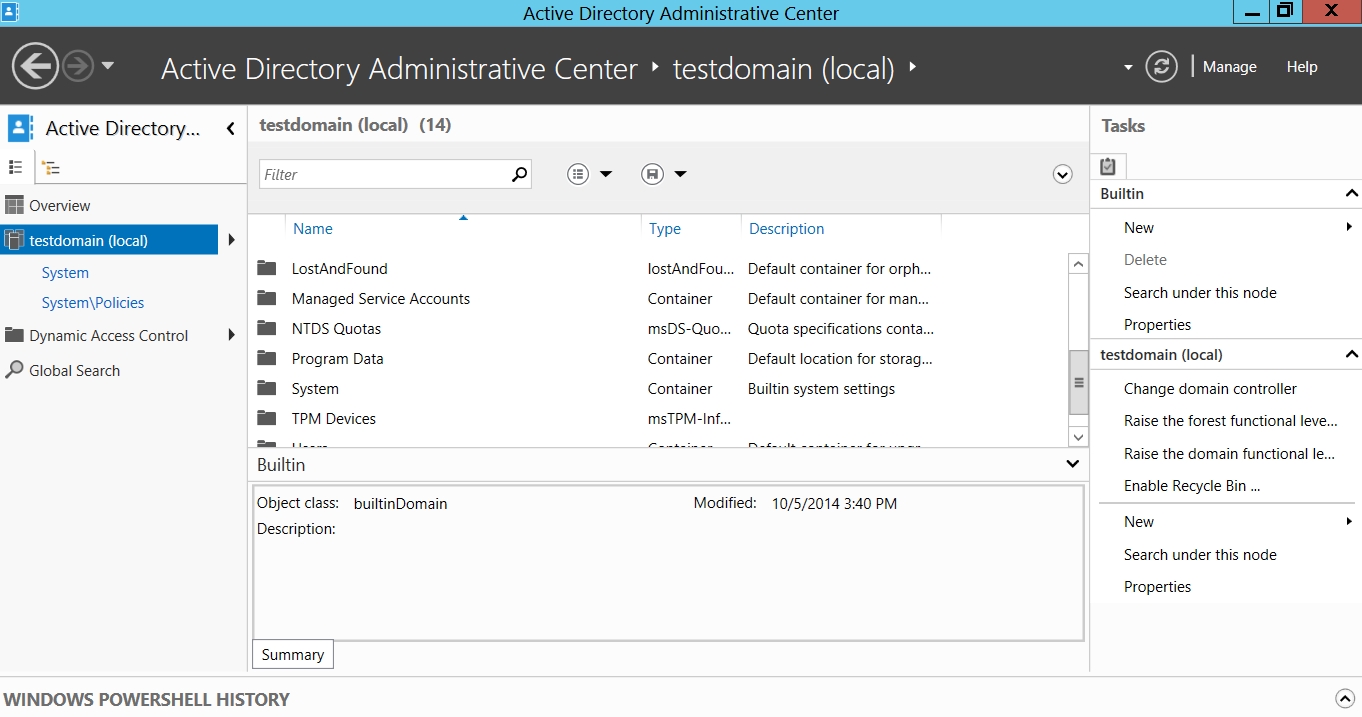Click Raise the forest functional level
1362x717 pixels.
tap(1230, 421)
